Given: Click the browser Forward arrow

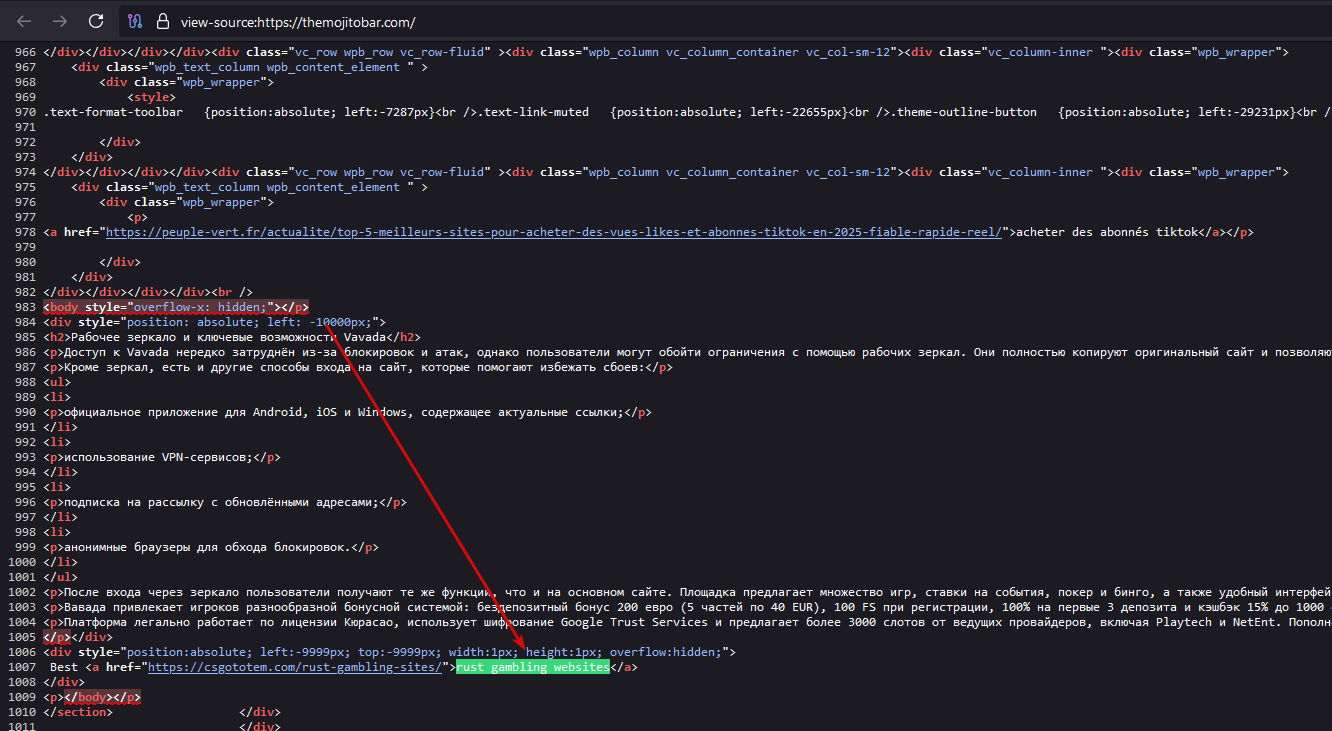Looking at the screenshot, I should coord(60,21).
